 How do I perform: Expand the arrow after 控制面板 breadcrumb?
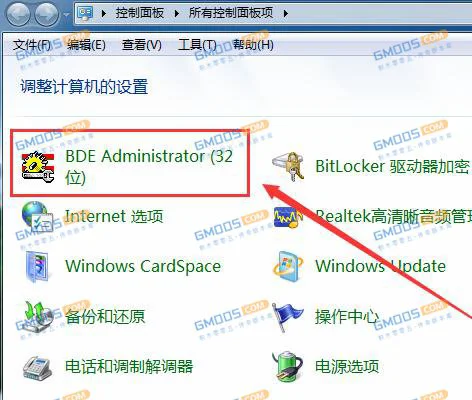177,13
